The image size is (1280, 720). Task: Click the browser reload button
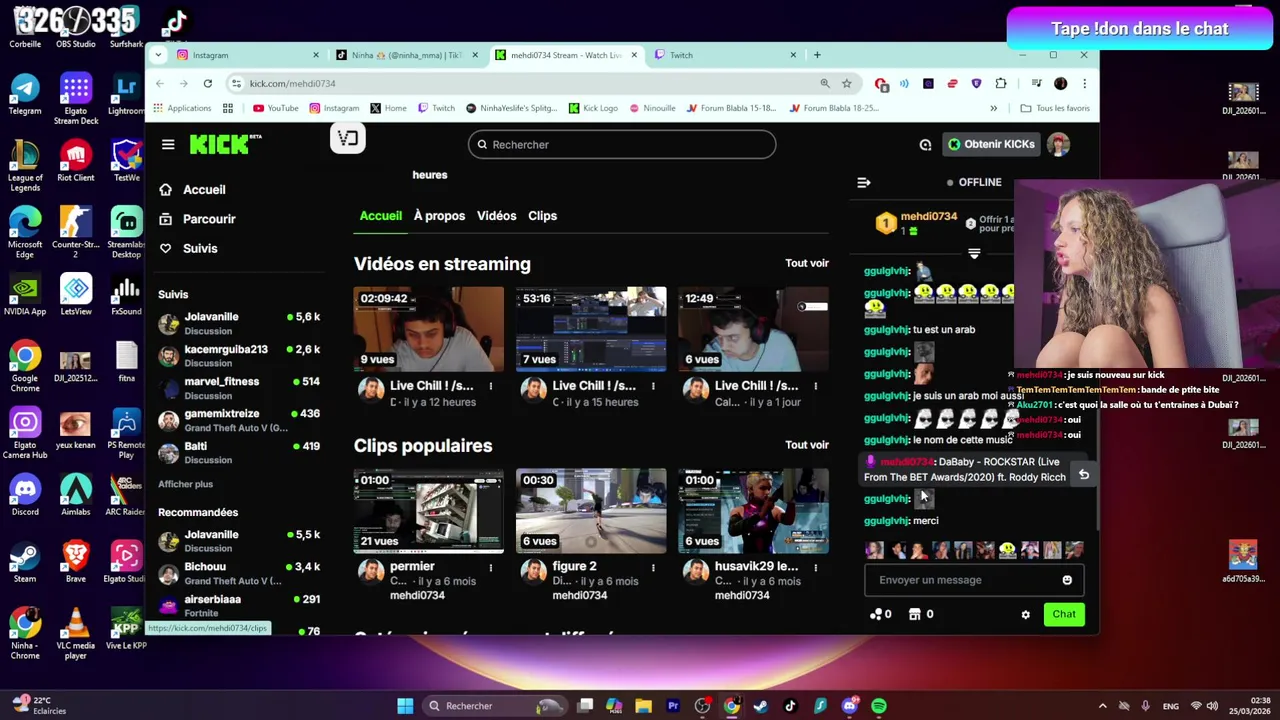tap(207, 84)
